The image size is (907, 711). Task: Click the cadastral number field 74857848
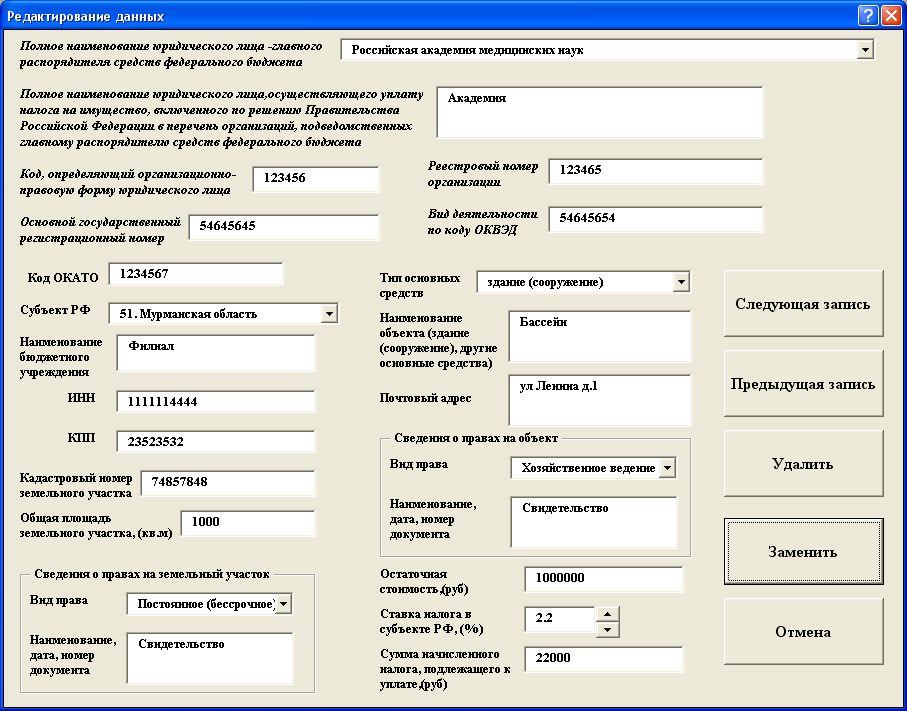(228, 484)
